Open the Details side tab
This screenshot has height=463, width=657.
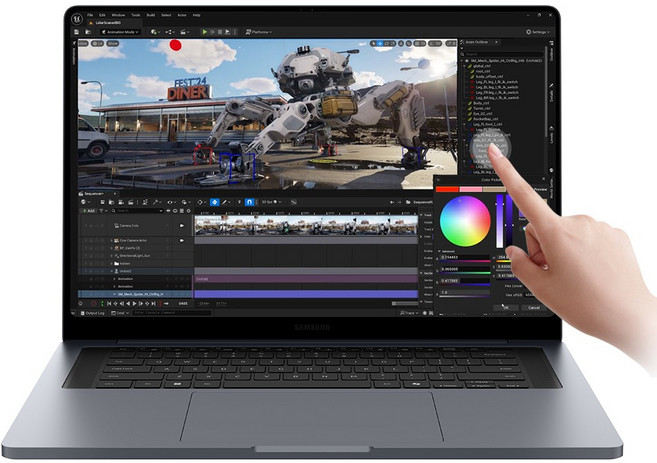click(551, 93)
